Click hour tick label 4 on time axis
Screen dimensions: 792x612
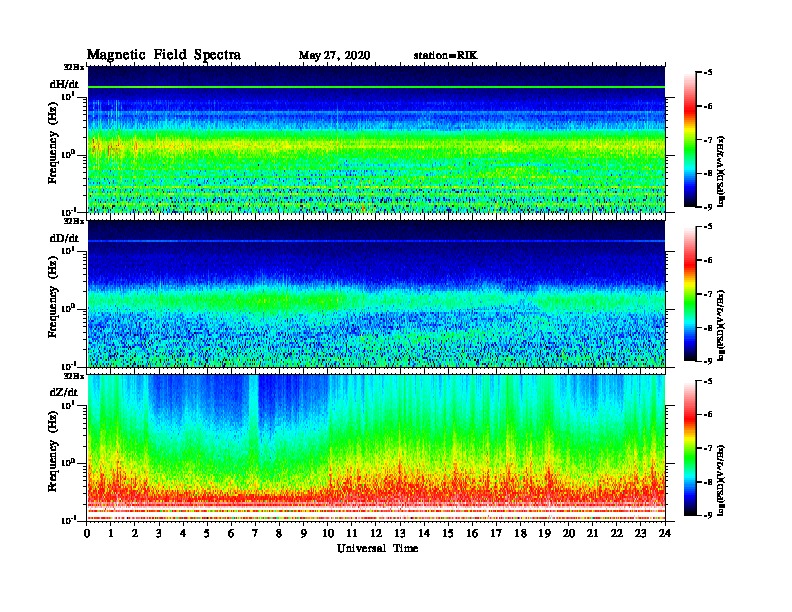click(x=183, y=533)
